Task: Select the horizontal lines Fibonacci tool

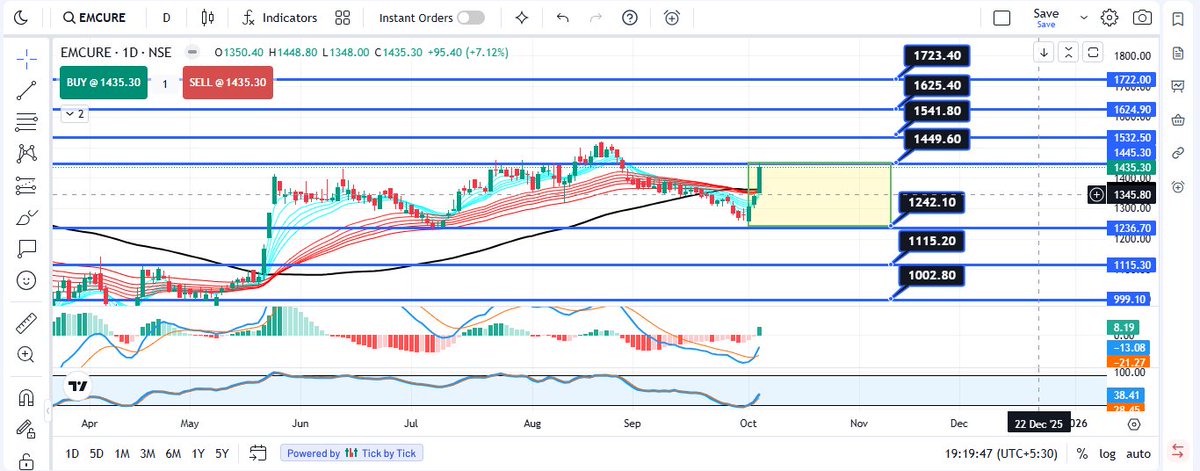Action: pyautogui.click(x=27, y=122)
